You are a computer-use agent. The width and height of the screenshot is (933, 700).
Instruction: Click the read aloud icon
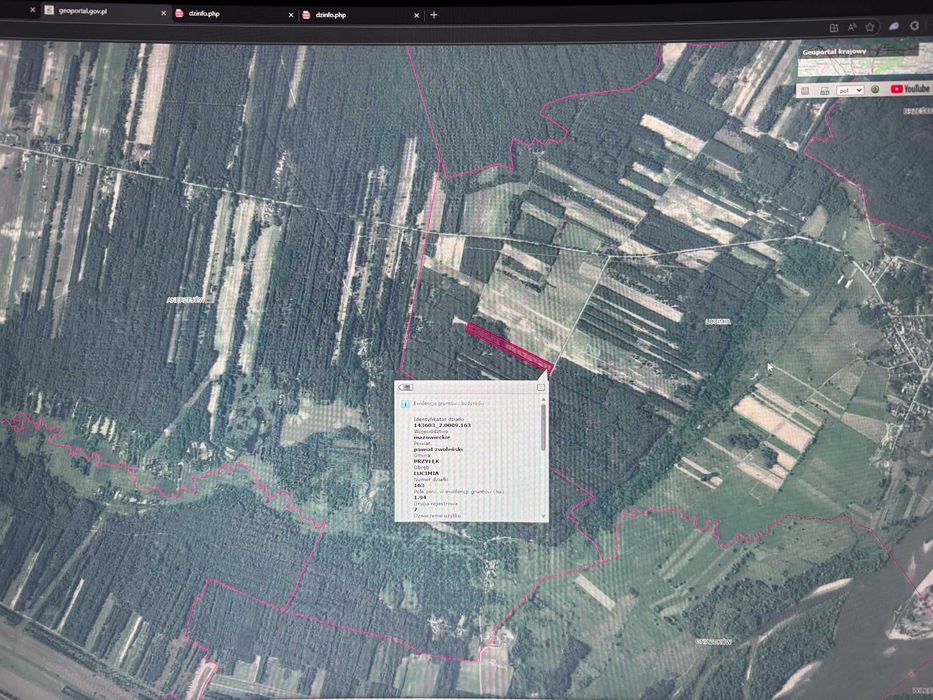point(851,27)
